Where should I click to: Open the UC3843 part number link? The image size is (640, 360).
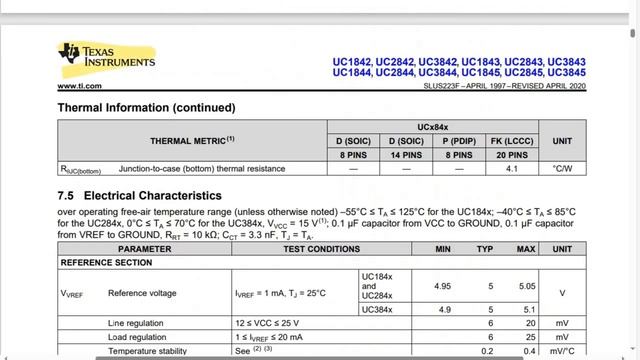(567, 62)
